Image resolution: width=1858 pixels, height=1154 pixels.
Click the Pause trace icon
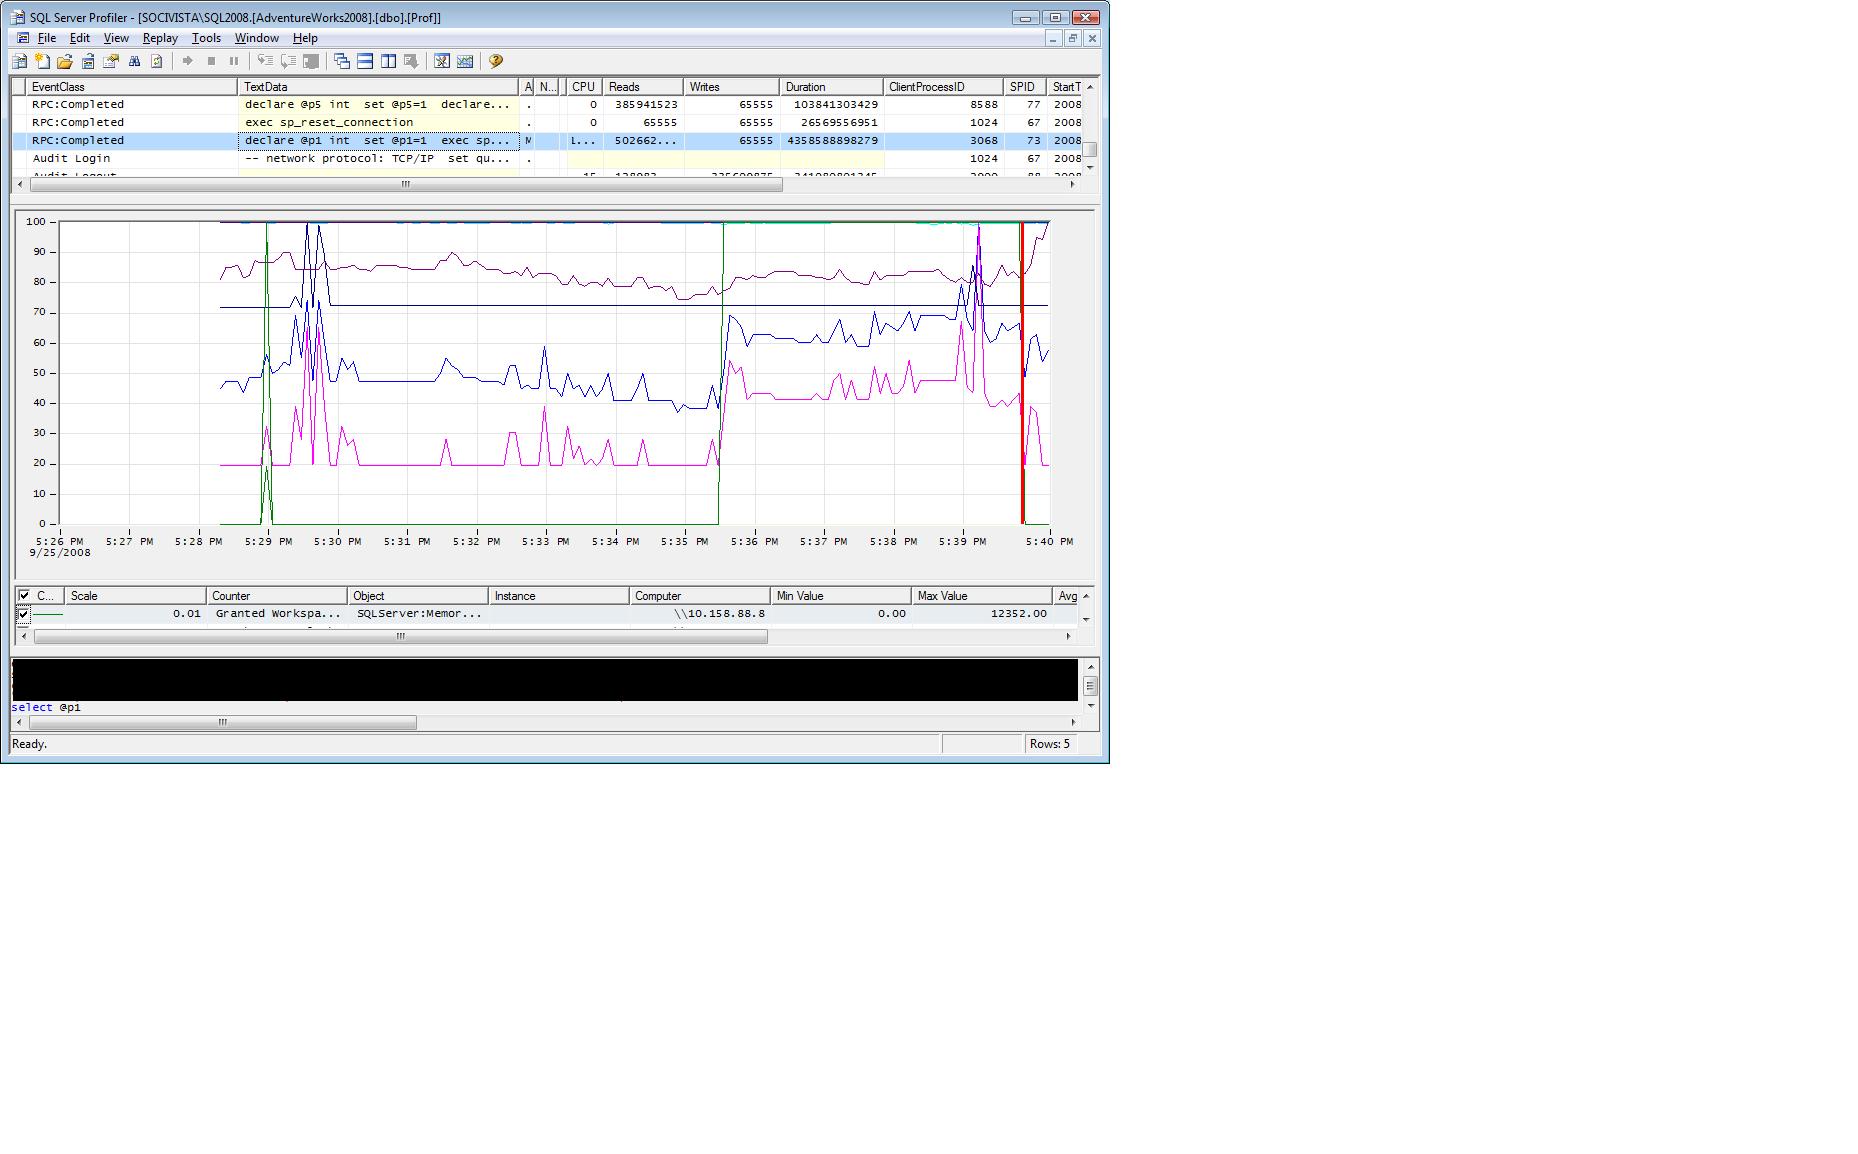tap(234, 61)
